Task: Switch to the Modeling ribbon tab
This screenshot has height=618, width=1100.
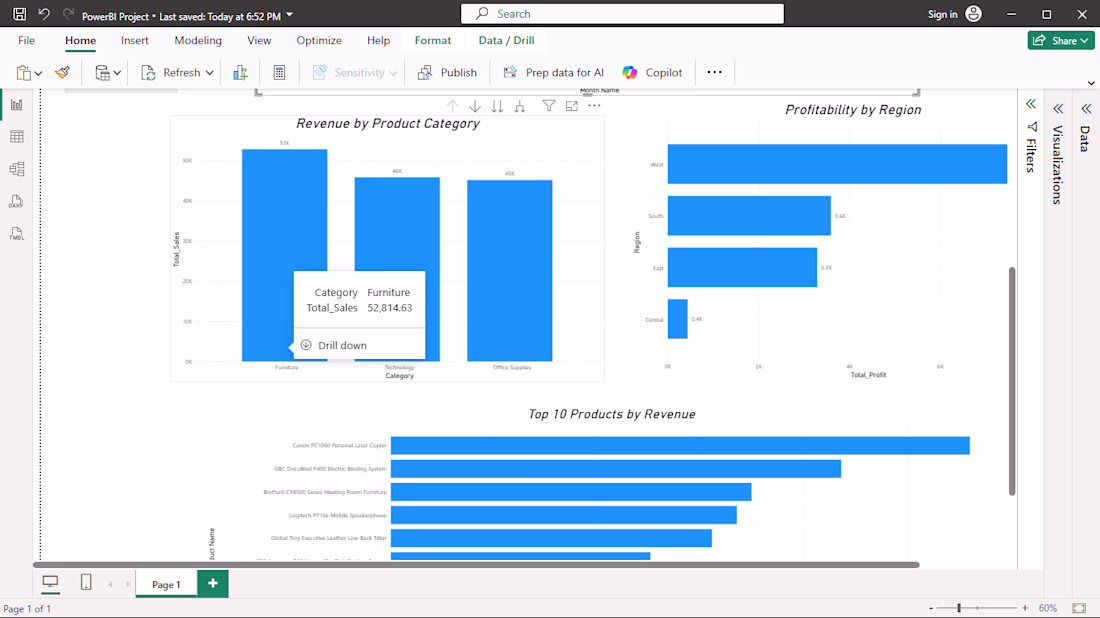Action: pyautogui.click(x=198, y=41)
